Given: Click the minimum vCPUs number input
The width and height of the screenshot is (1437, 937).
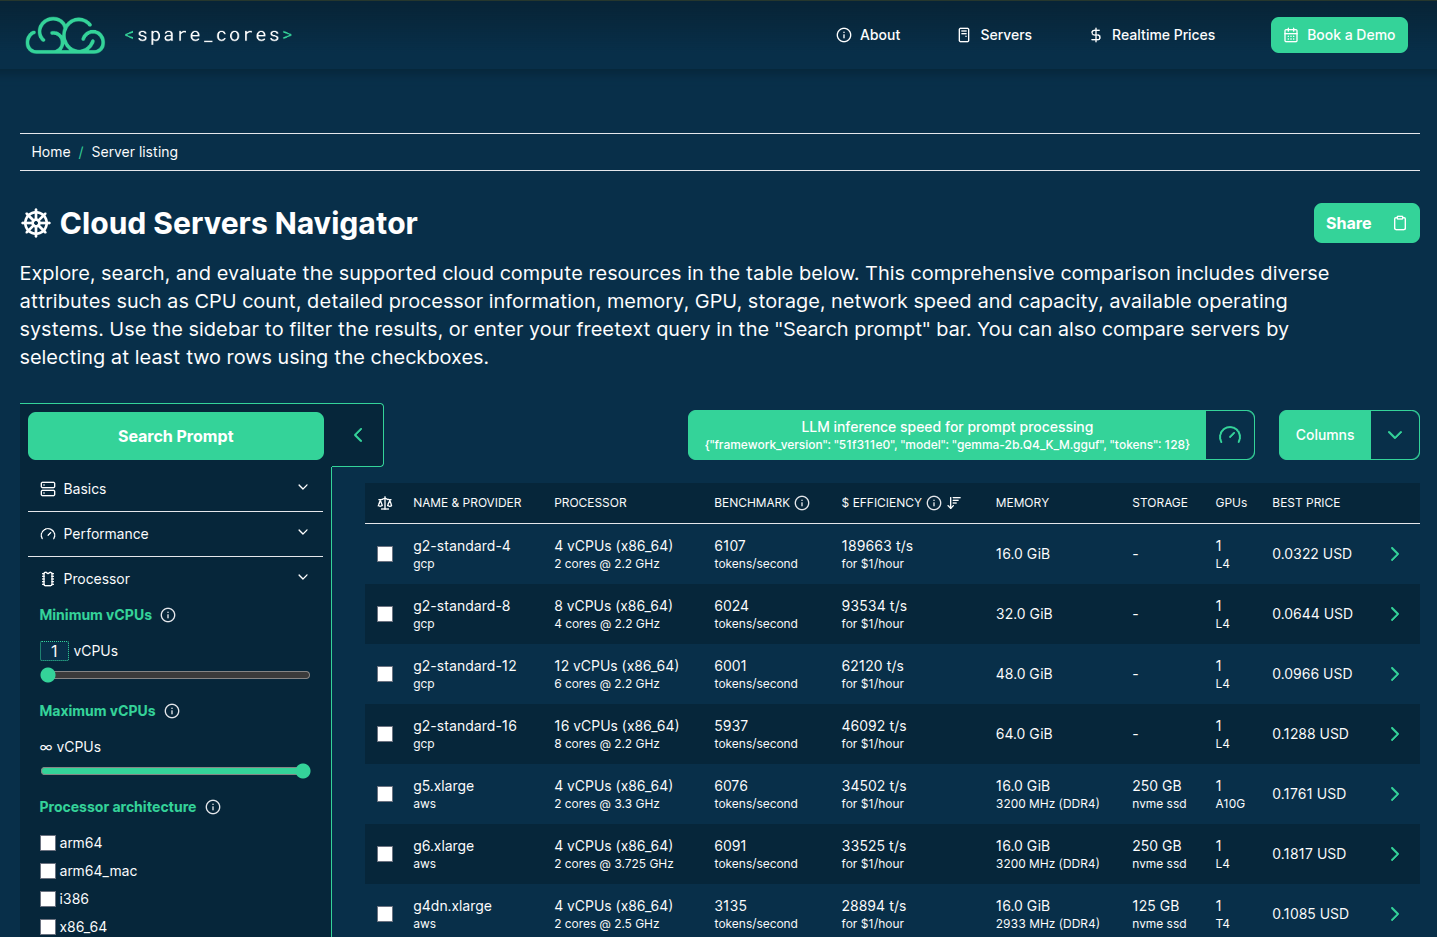Looking at the screenshot, I should coord(54,651).
